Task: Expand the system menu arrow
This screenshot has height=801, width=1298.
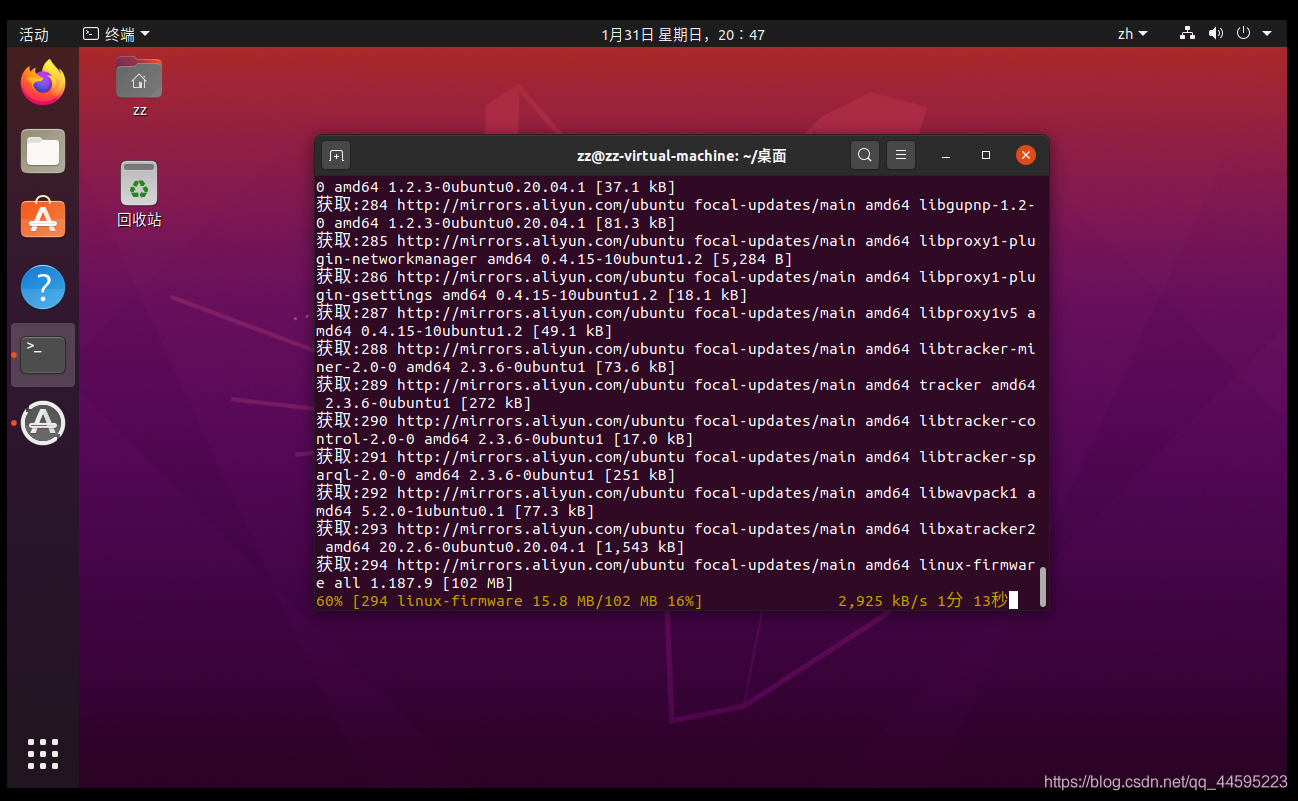Action: click(1267, 34)
